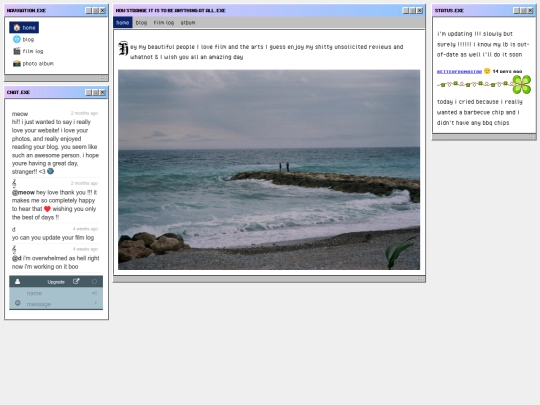Click the @d mention in chat
The width and height of the screenshot is (540, 405).
click(17, 258)
